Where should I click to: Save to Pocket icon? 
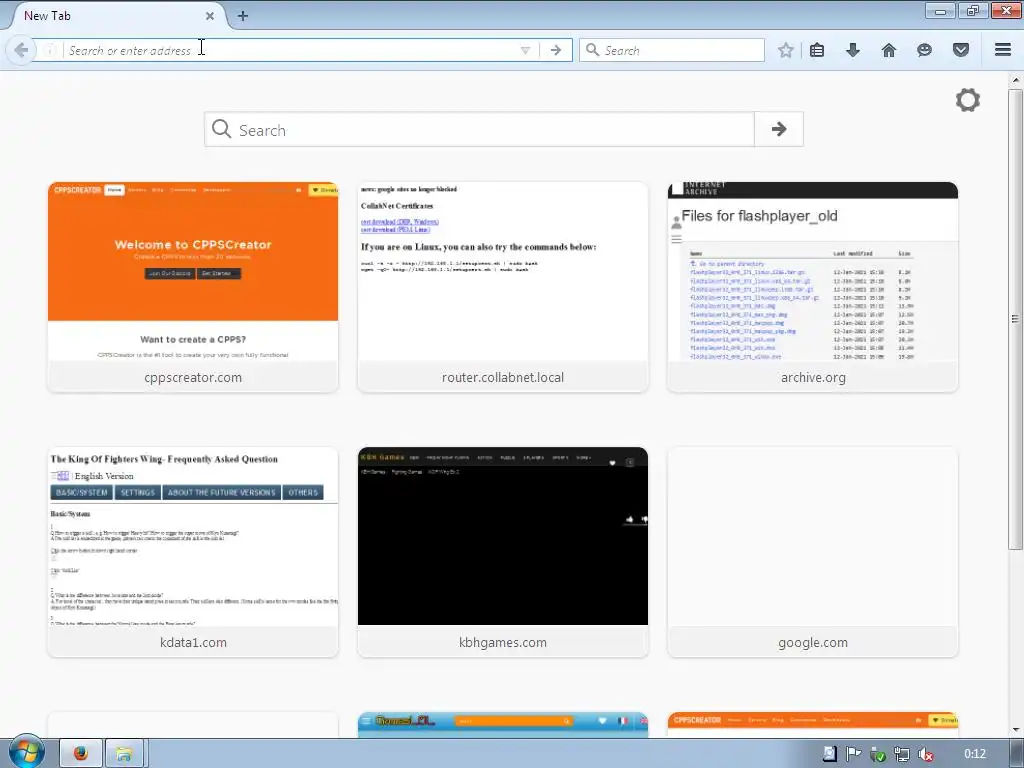coord(961,50)
